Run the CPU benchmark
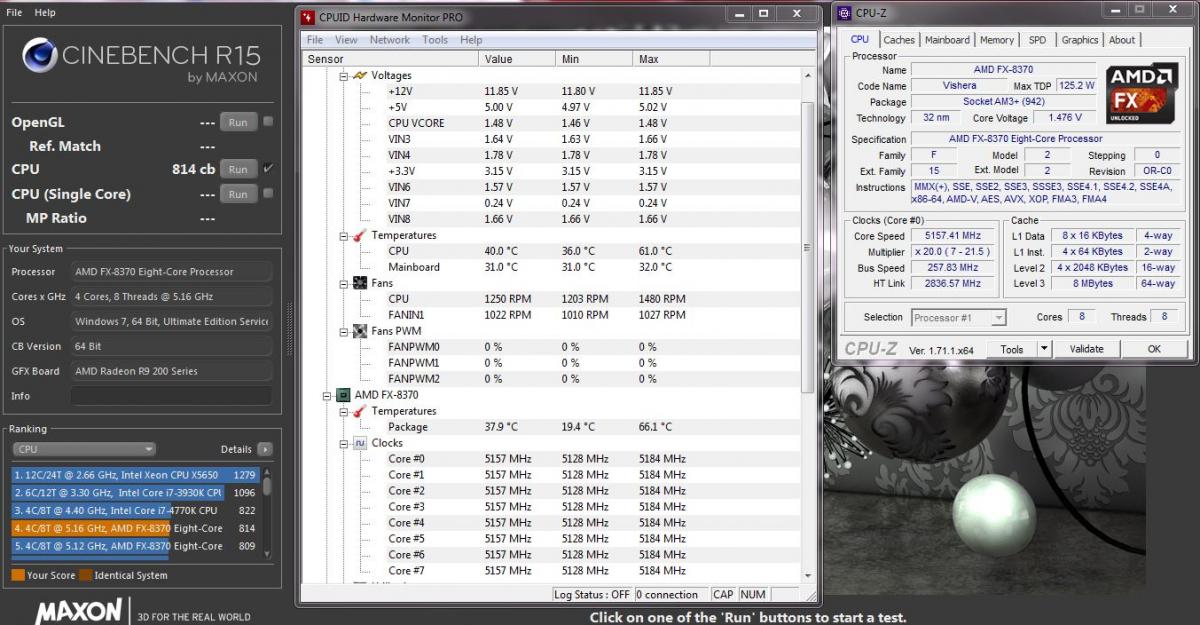Screen dimensions: 1200x625 (x=238, y=169)
